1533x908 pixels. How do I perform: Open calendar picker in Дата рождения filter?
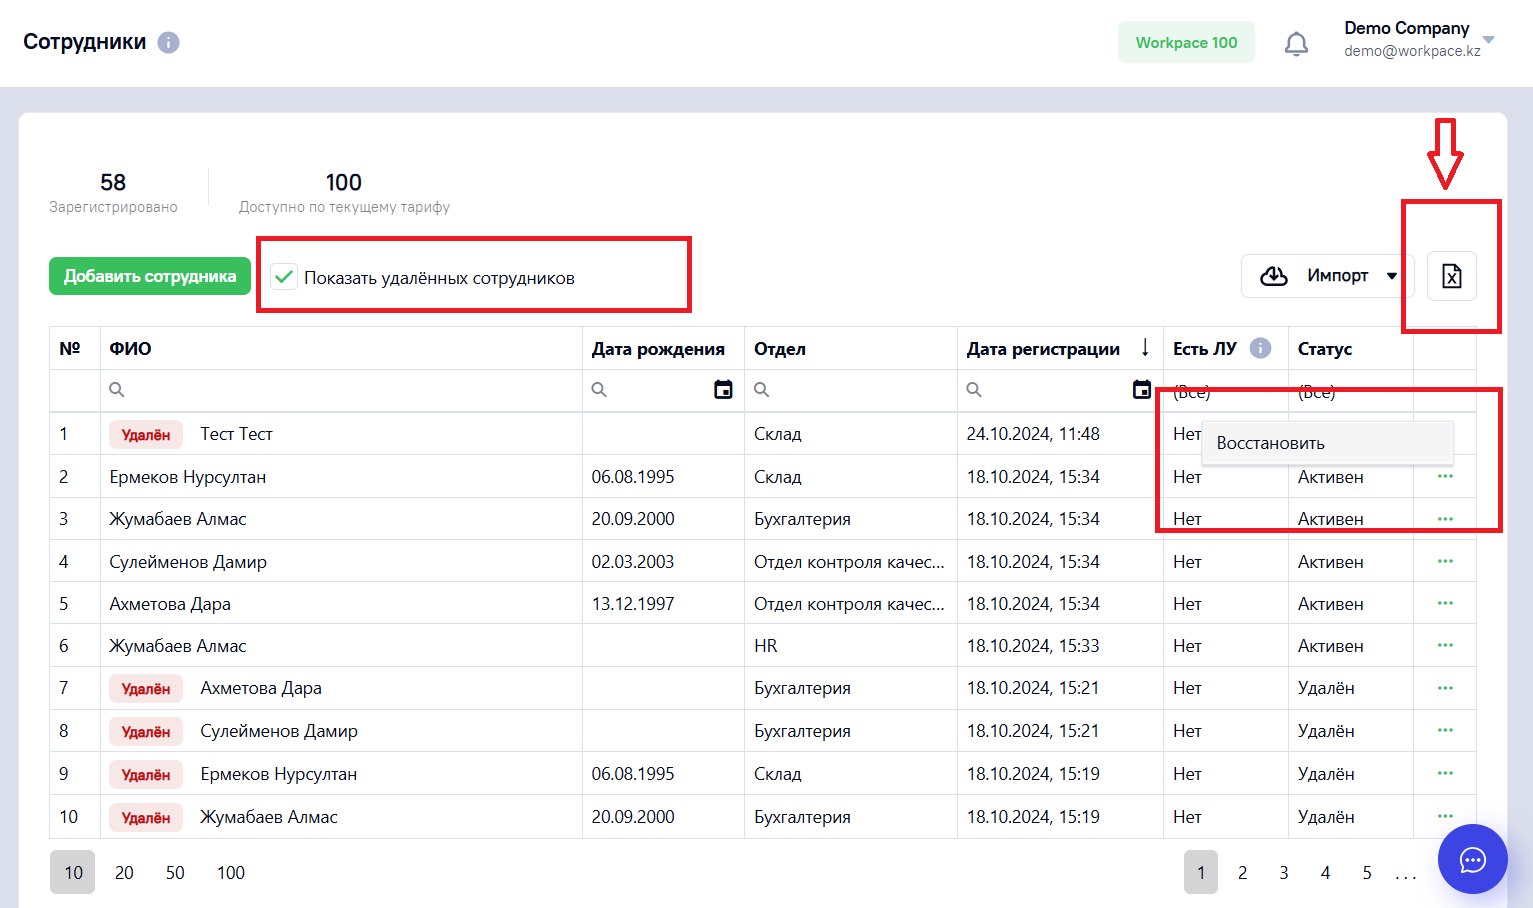point(723,390)
